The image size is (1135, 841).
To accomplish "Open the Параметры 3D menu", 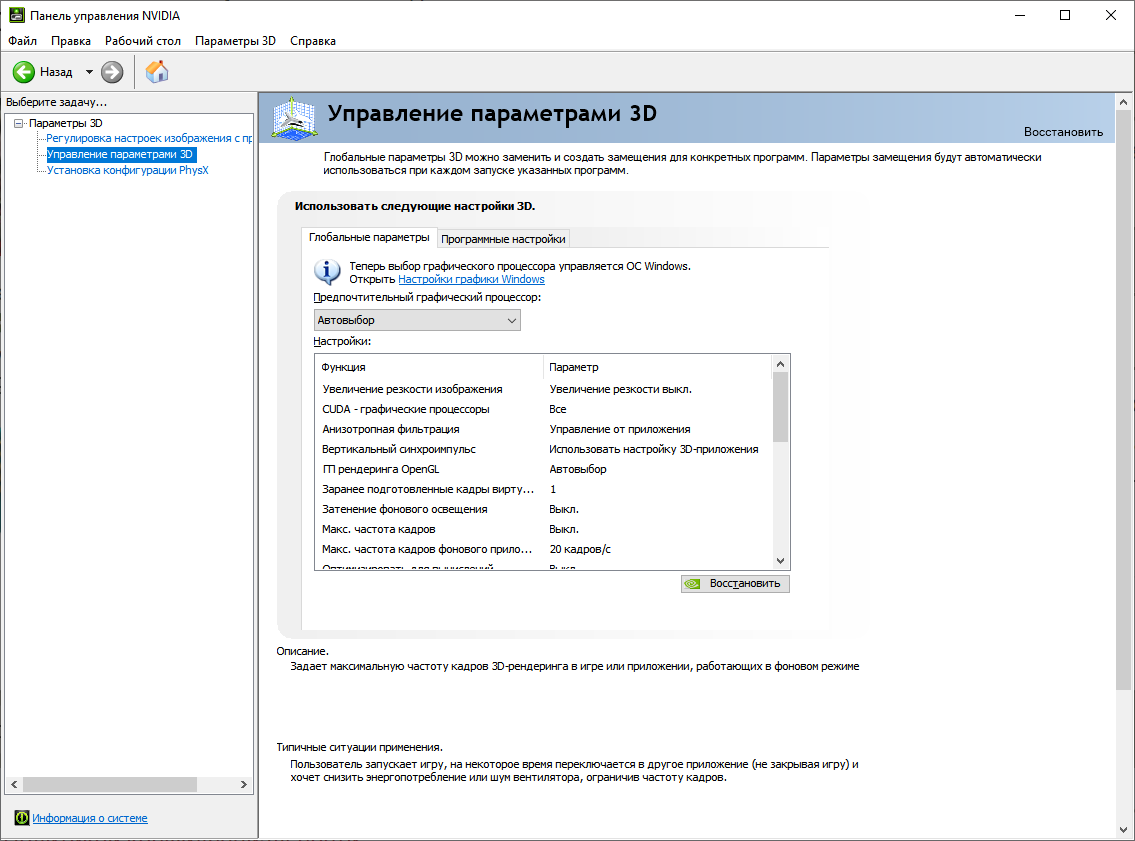I will point(235,41).
